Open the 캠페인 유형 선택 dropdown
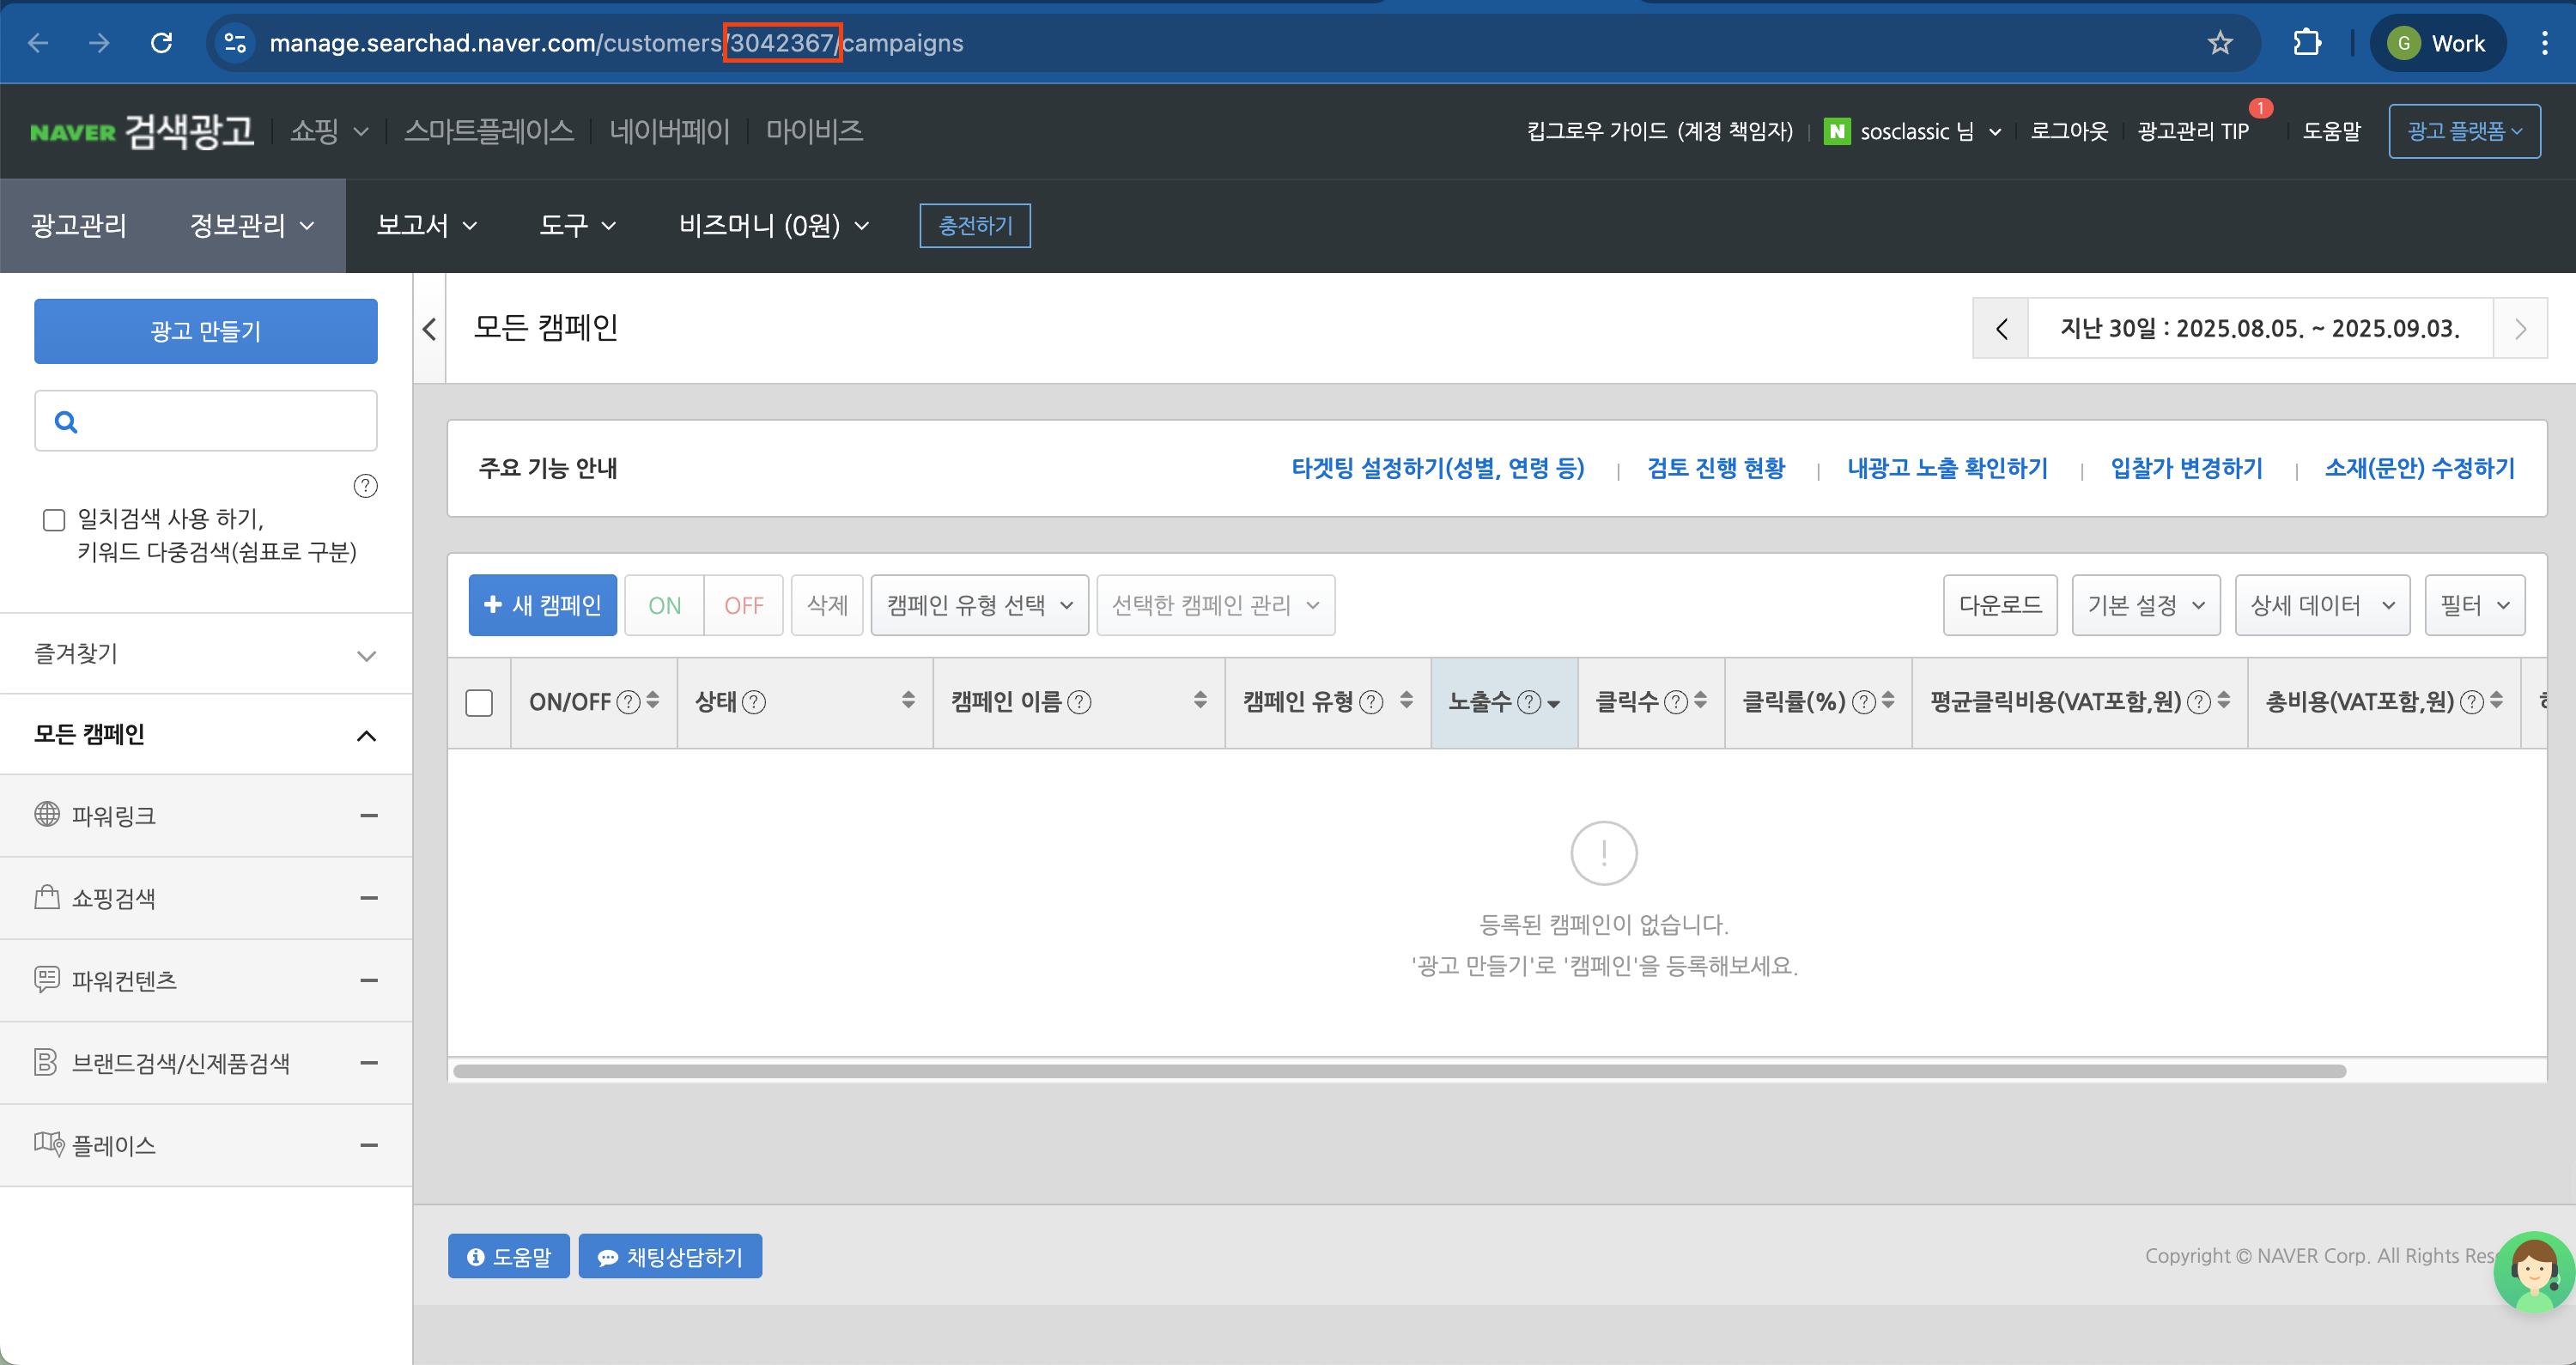2576x1365 pixels. [978, 604]
